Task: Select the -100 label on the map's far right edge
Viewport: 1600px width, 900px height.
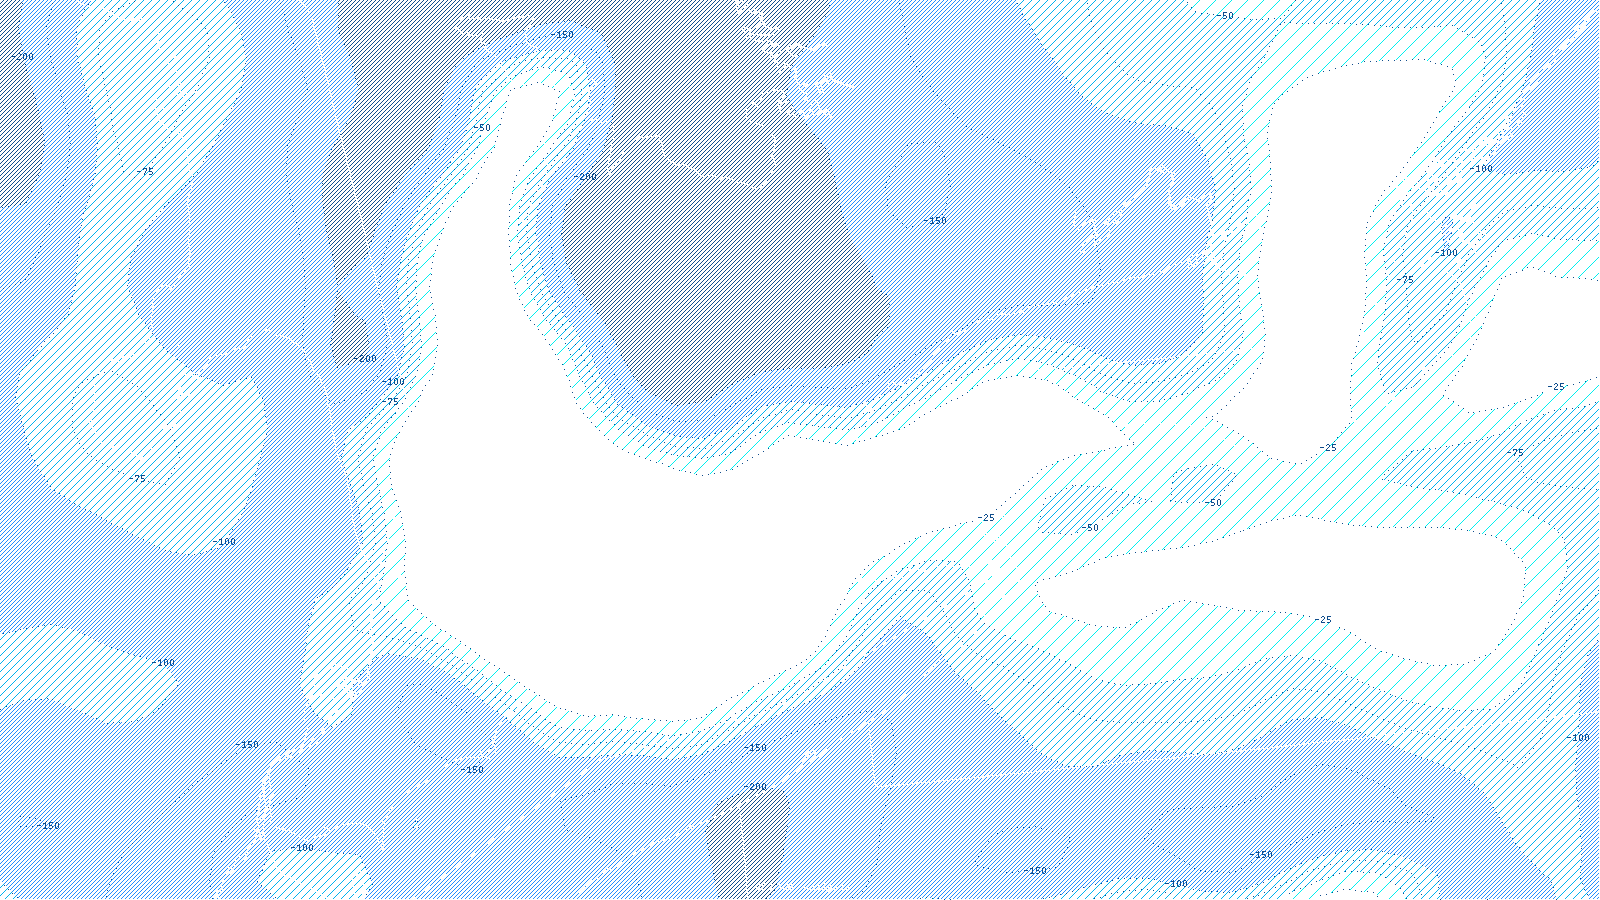Action: (x=1578, y=738)
